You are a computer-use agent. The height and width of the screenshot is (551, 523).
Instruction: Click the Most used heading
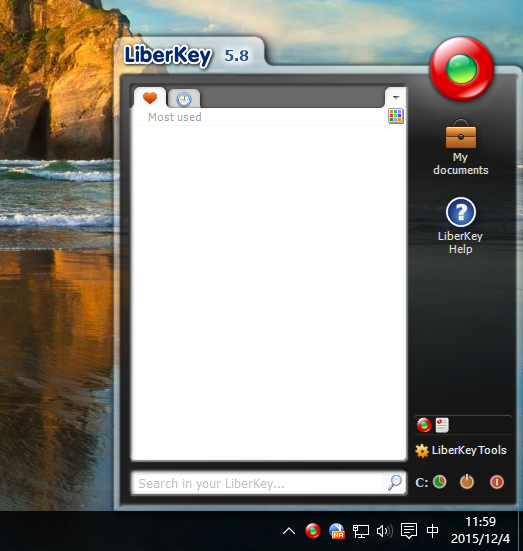(x=175, y=117)
